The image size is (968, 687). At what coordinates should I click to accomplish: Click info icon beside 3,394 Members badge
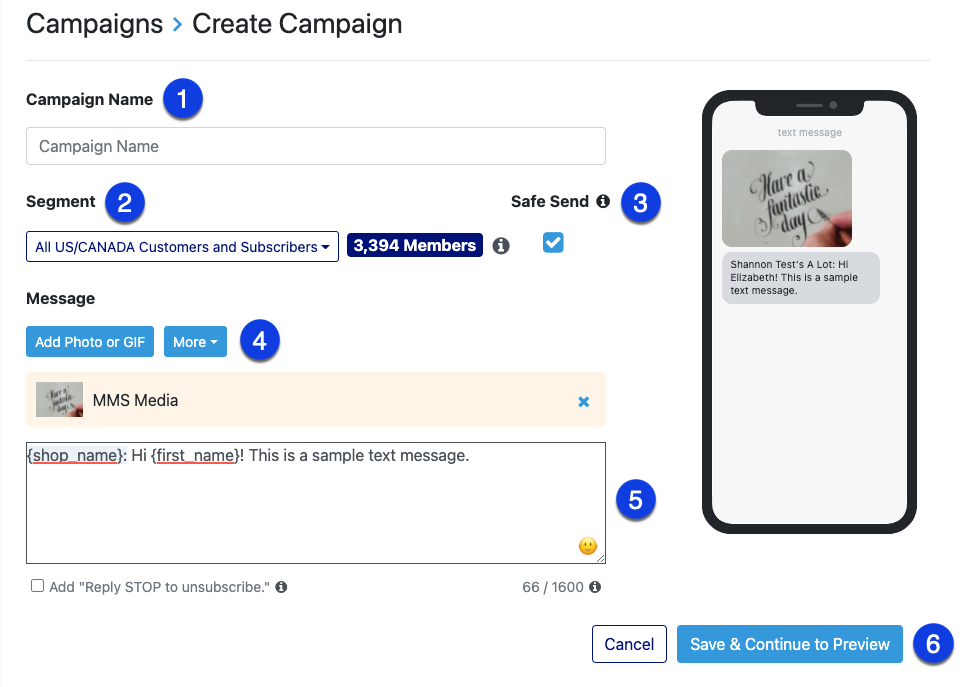click(501, 246)
